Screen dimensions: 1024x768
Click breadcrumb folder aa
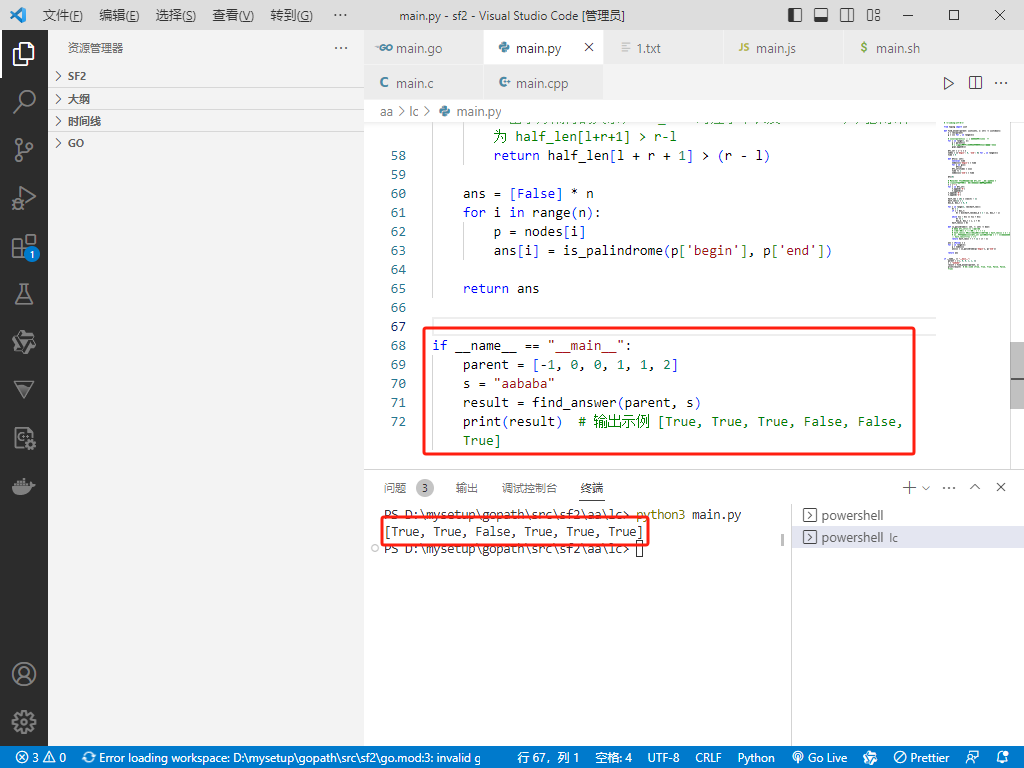[386, 112]
